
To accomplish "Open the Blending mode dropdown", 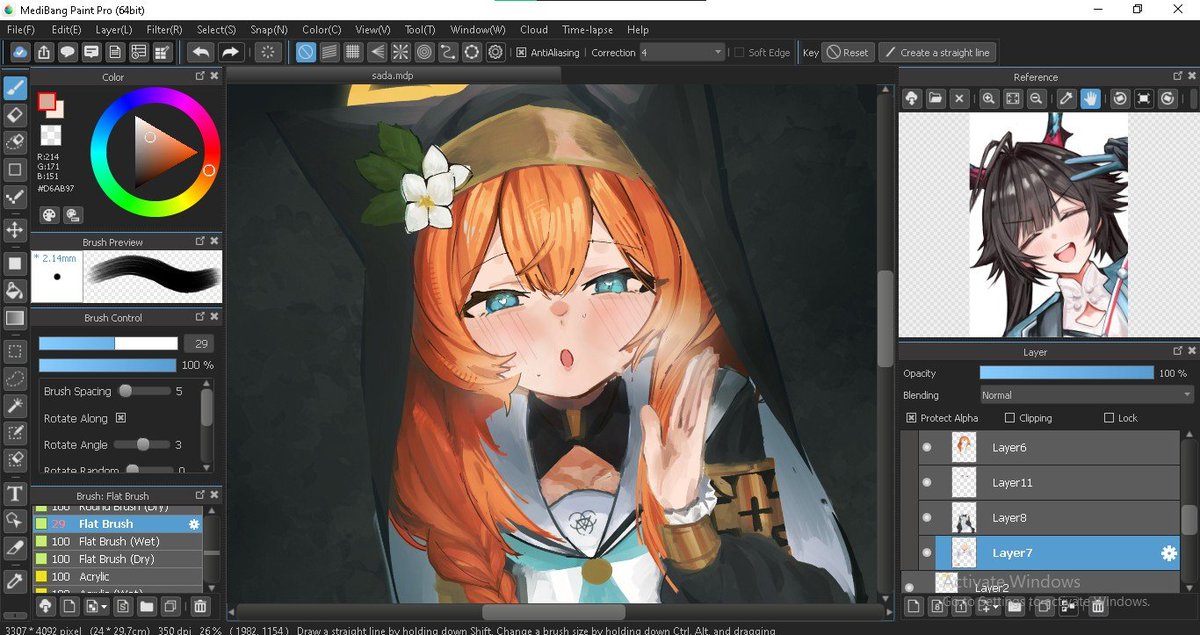I will [1086, 395].
